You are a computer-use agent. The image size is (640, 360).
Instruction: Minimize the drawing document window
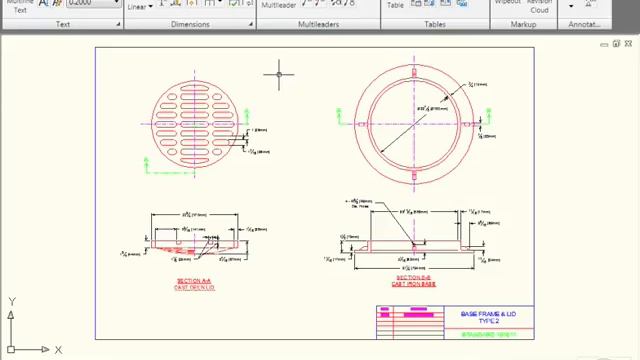[x=604, y=44]
